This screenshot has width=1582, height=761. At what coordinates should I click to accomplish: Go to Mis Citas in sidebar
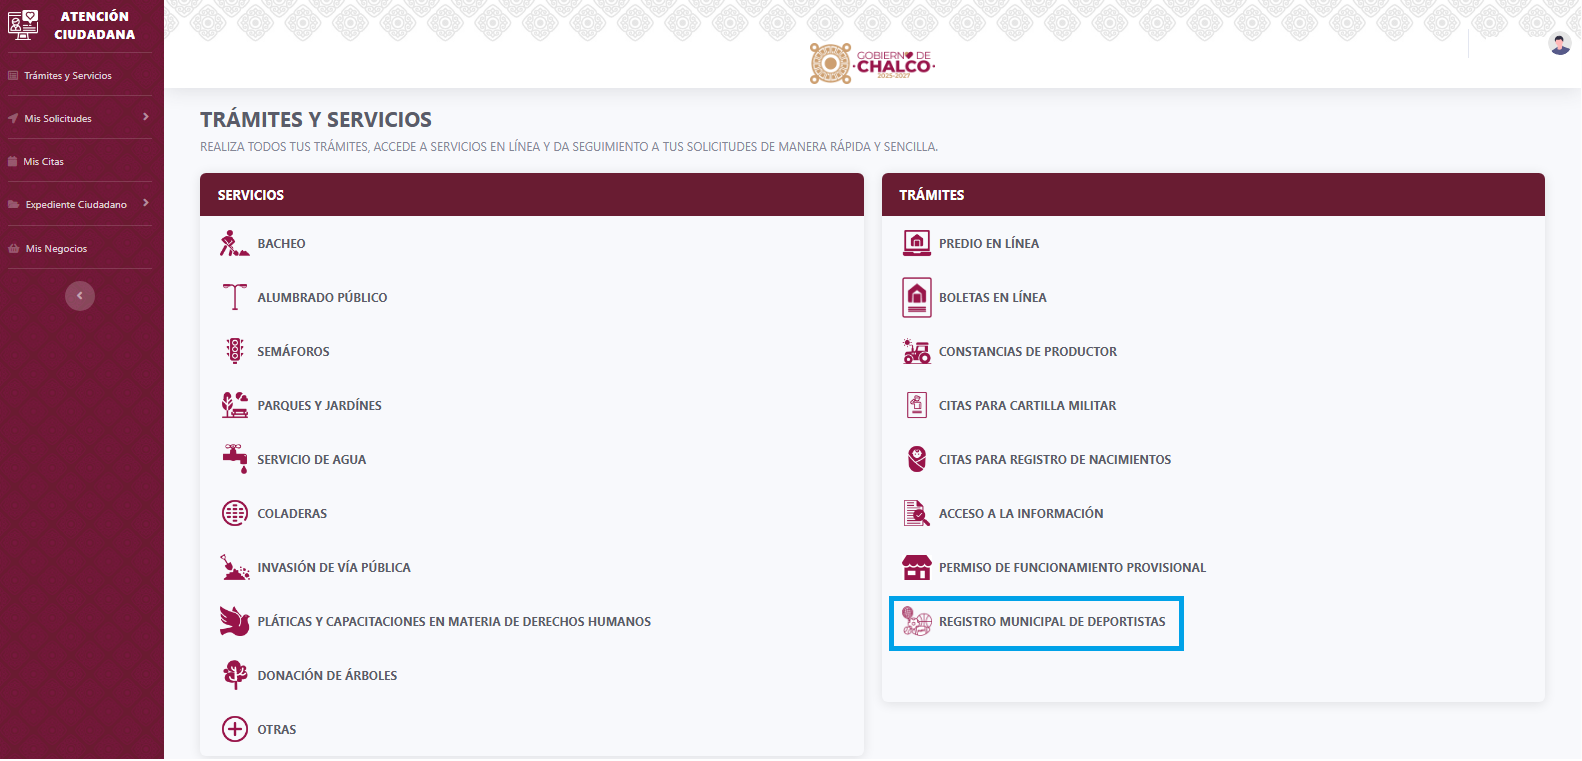click(x=44, y=162)
